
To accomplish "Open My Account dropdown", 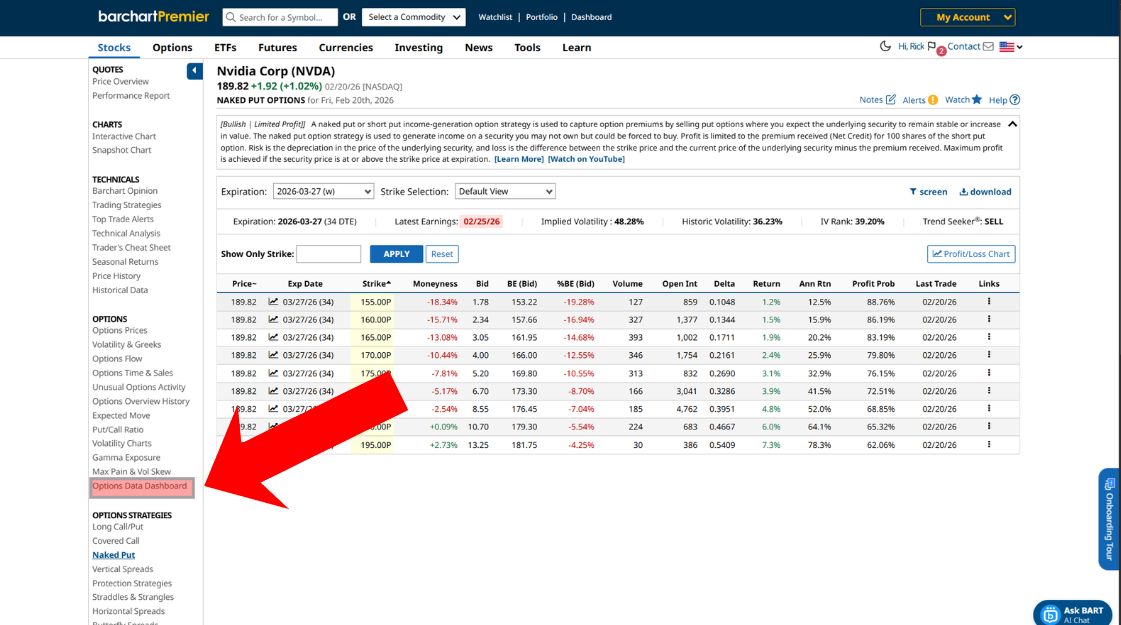I will [968, 17].
